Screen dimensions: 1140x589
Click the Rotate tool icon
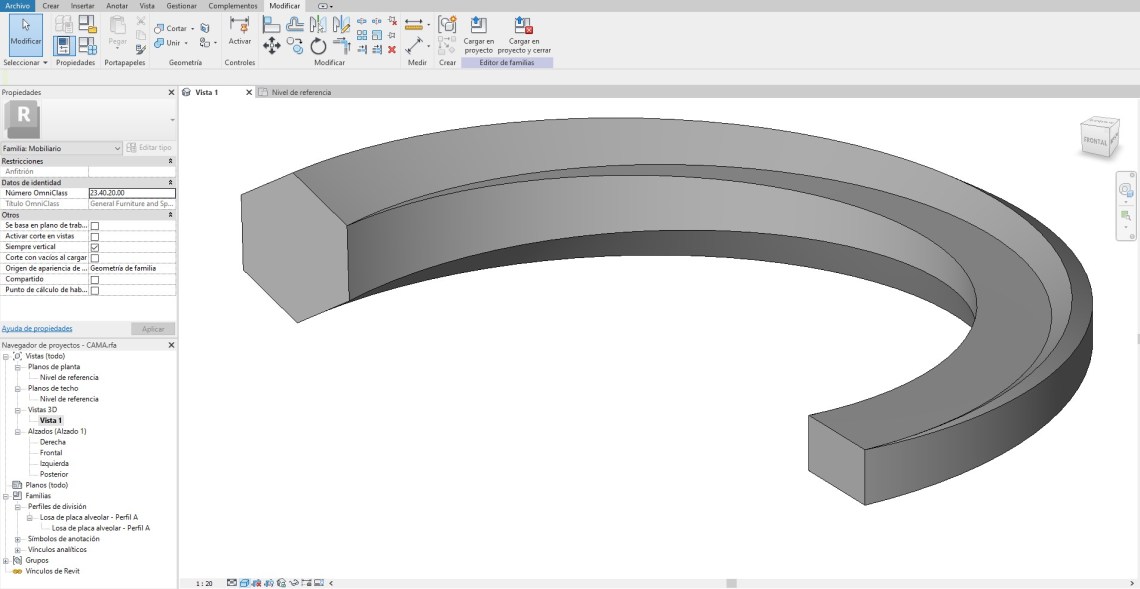click(x=318, y=46)
